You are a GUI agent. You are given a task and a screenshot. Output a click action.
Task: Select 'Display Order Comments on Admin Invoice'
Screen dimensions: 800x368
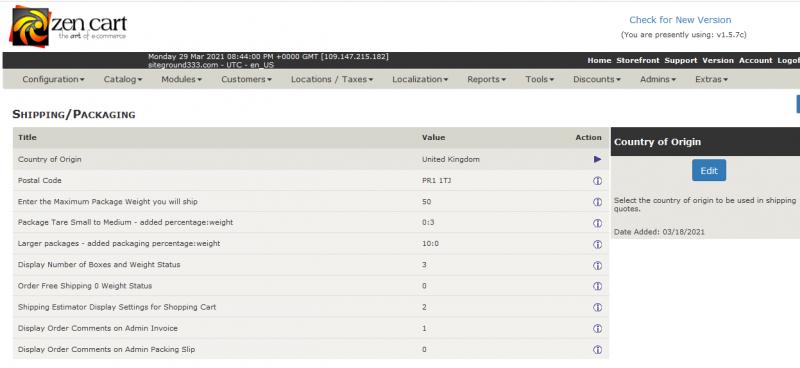click(x=98, y=328)
